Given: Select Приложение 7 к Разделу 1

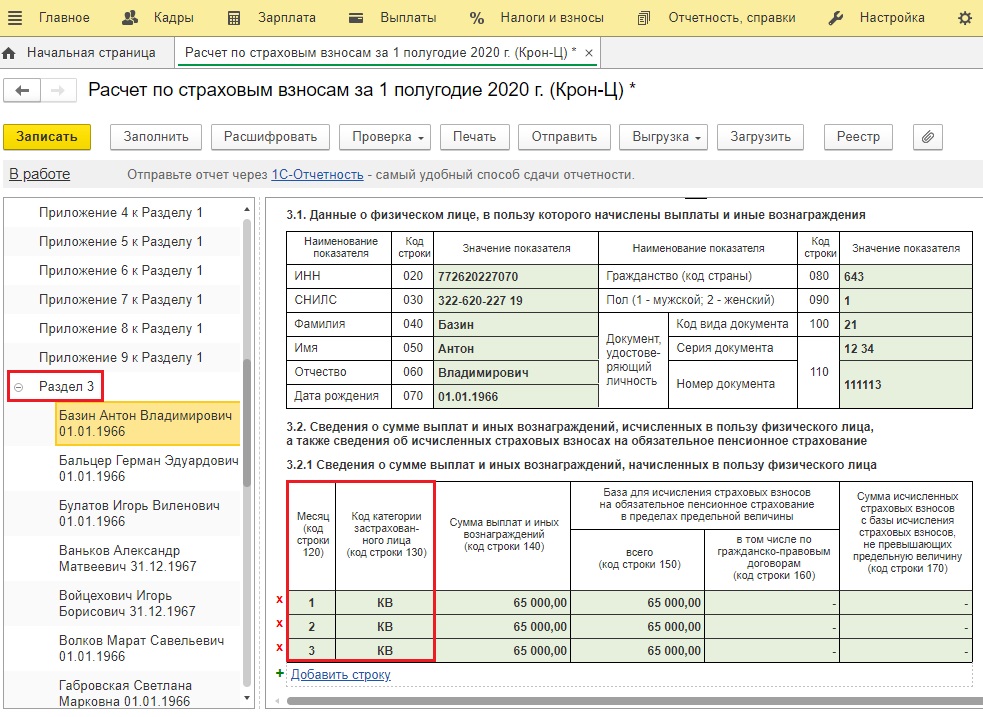Looking at the screenshot, I should (121, 299).
